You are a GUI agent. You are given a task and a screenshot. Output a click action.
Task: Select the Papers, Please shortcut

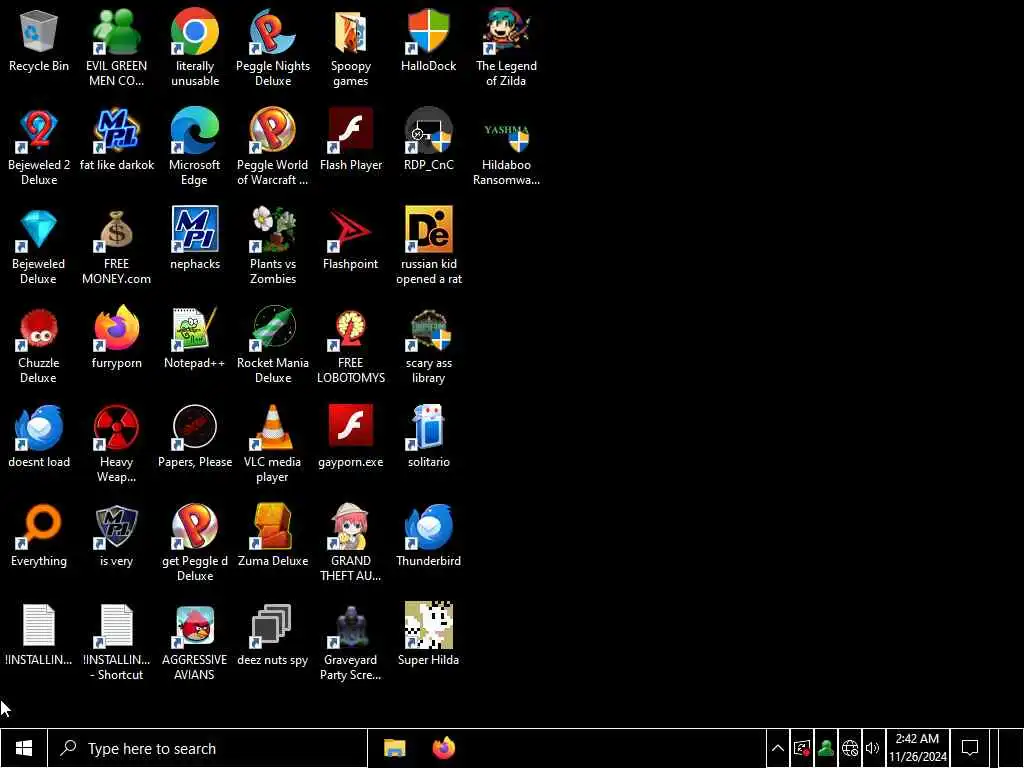(195, 436)
